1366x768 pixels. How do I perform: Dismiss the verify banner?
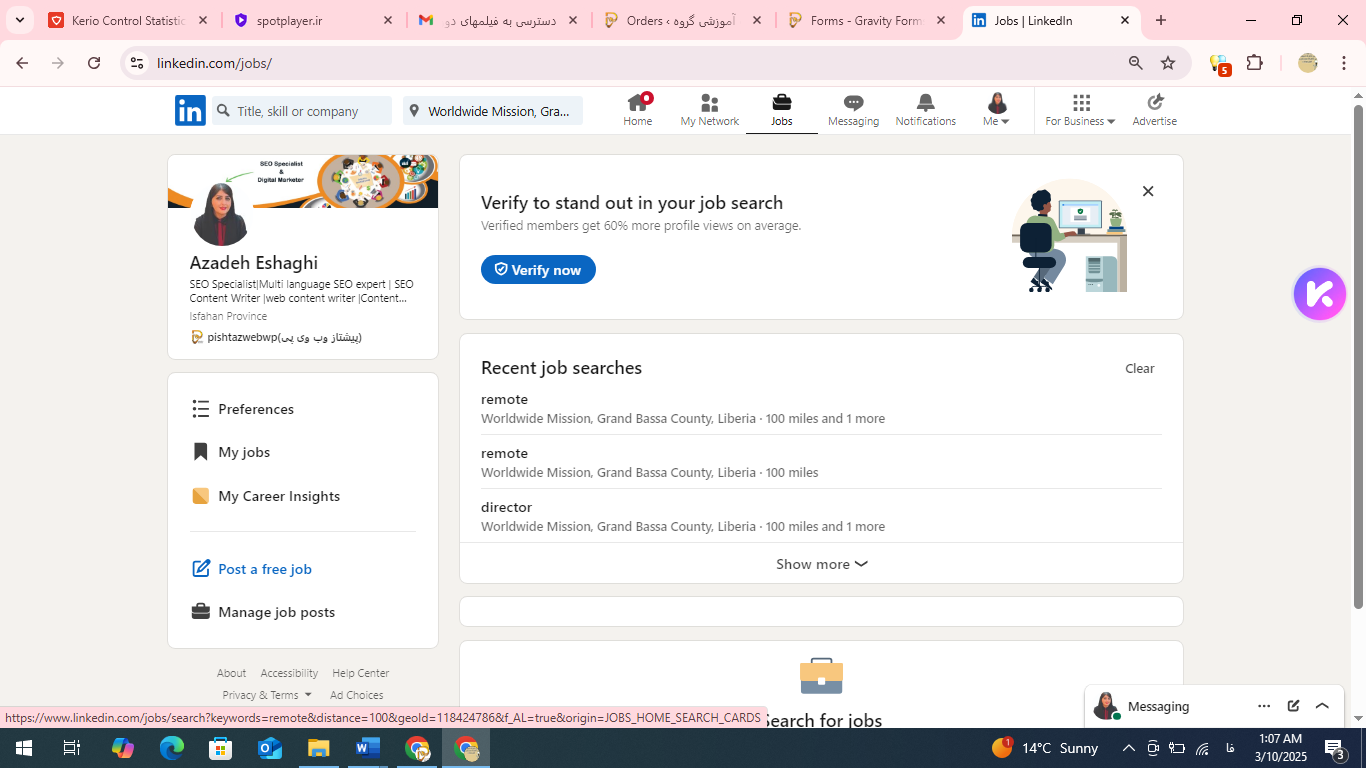click(x=1148, y=191)
